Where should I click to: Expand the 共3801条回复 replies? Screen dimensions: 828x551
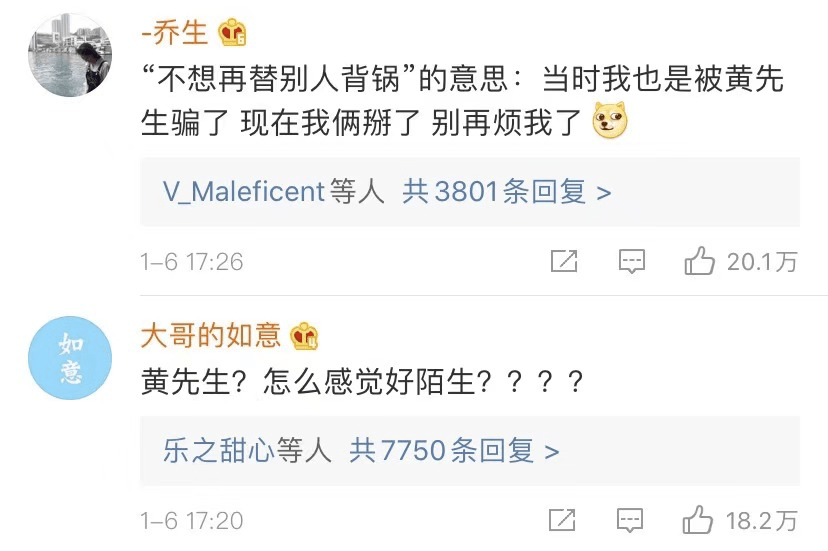(506, 192)
